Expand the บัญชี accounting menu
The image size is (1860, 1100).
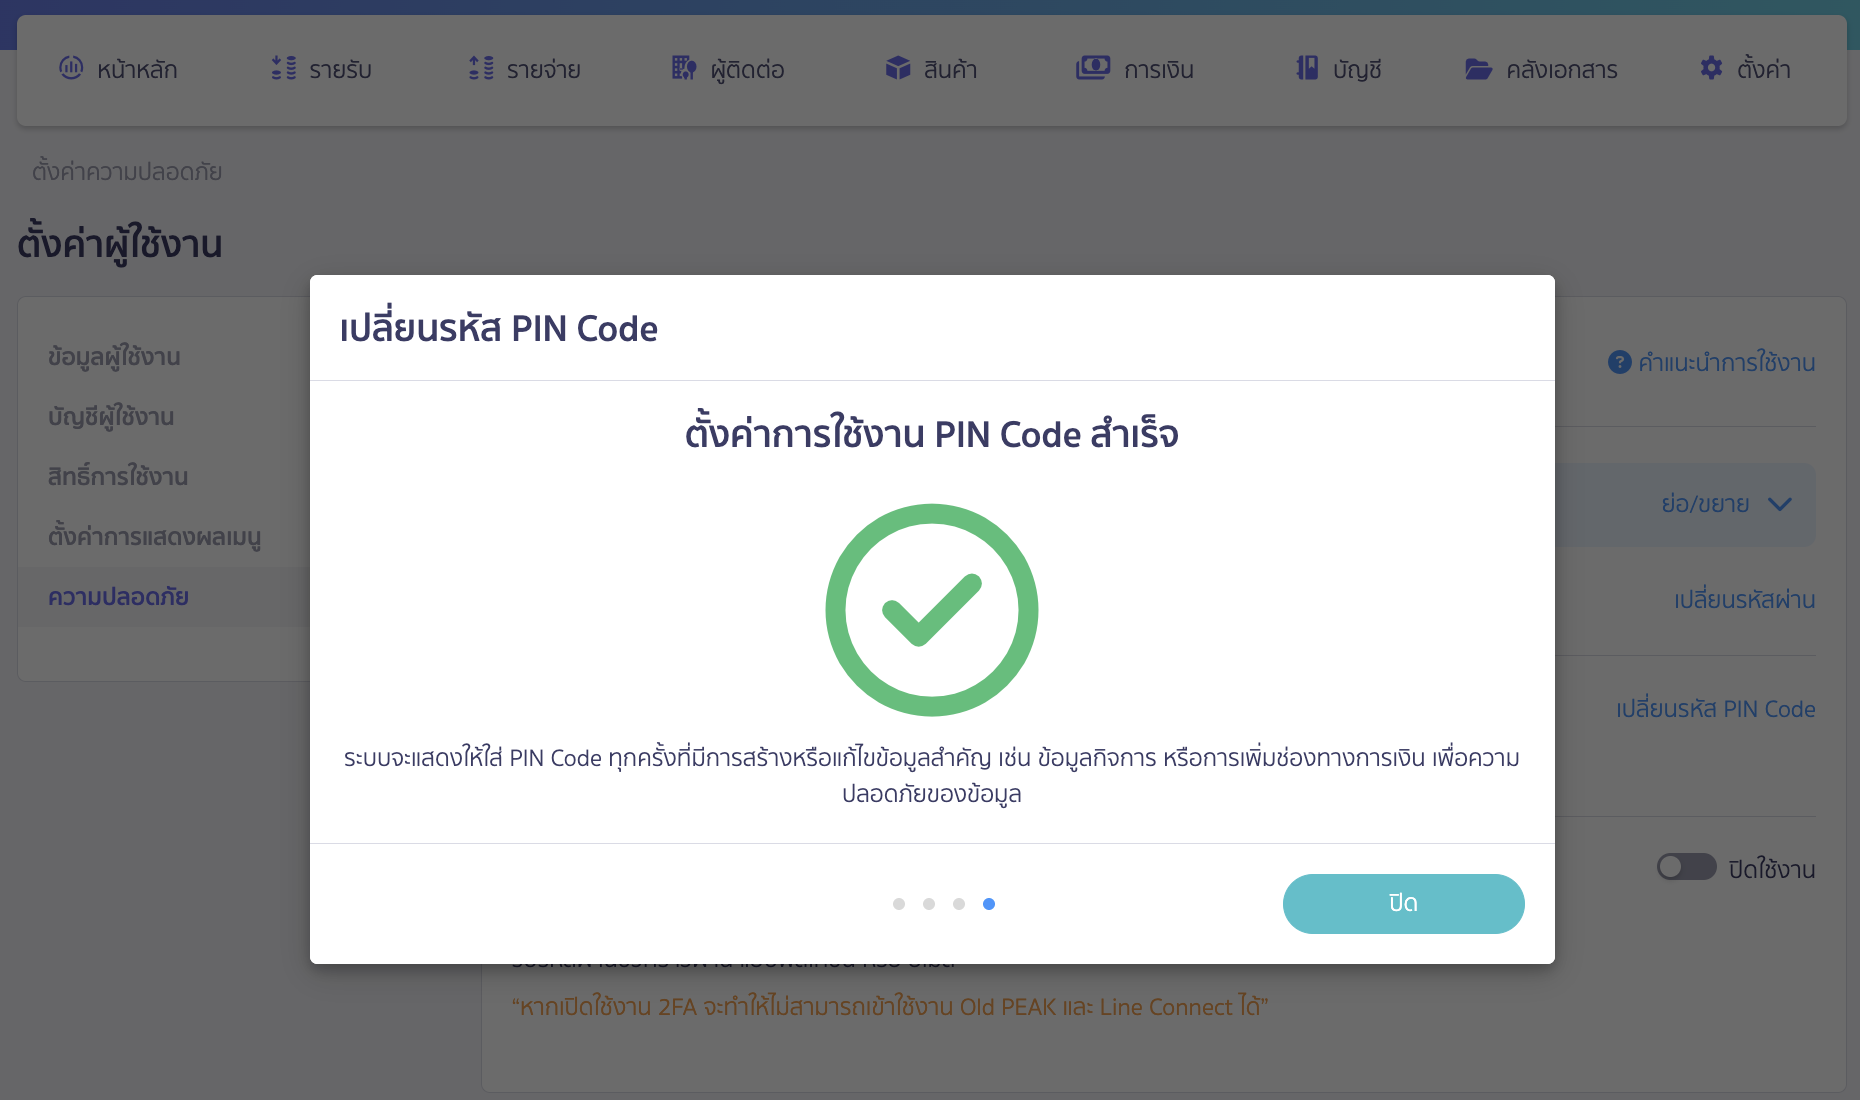1307,68
